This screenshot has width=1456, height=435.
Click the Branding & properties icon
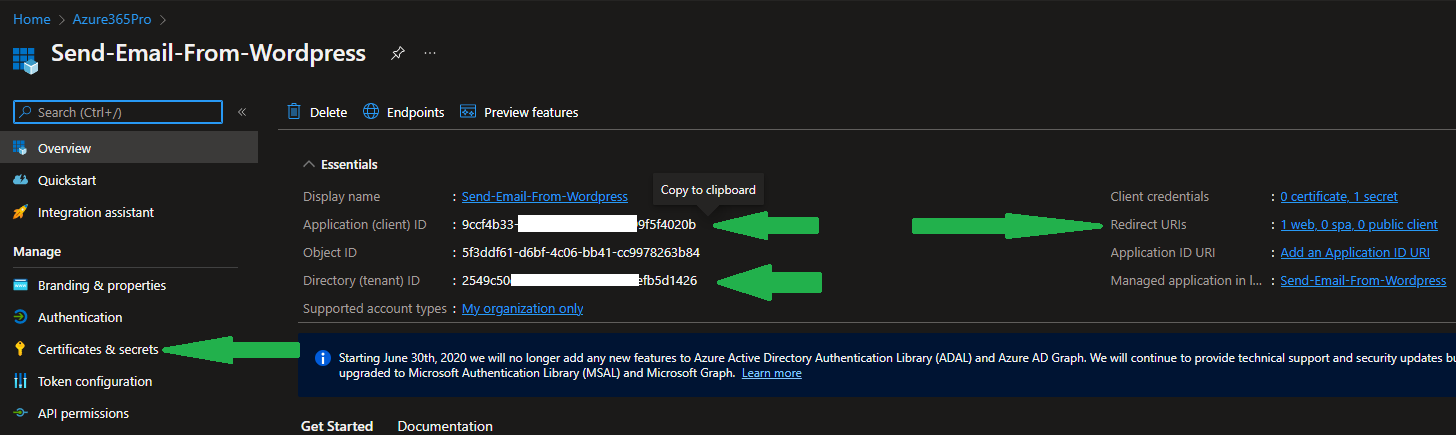pyautogui.click(x=20, y=285)
